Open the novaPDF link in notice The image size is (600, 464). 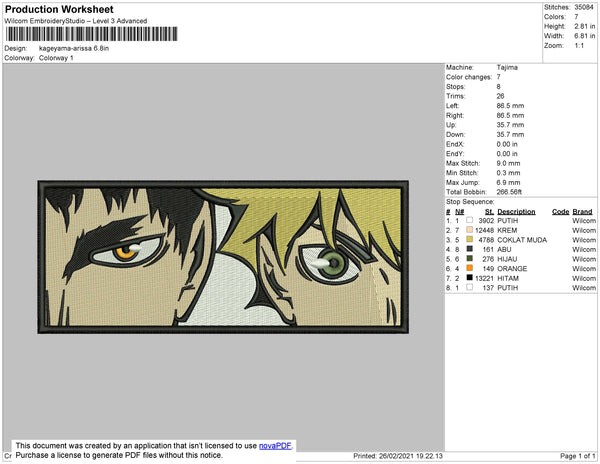pyautogui.click(x=275, y=446)
